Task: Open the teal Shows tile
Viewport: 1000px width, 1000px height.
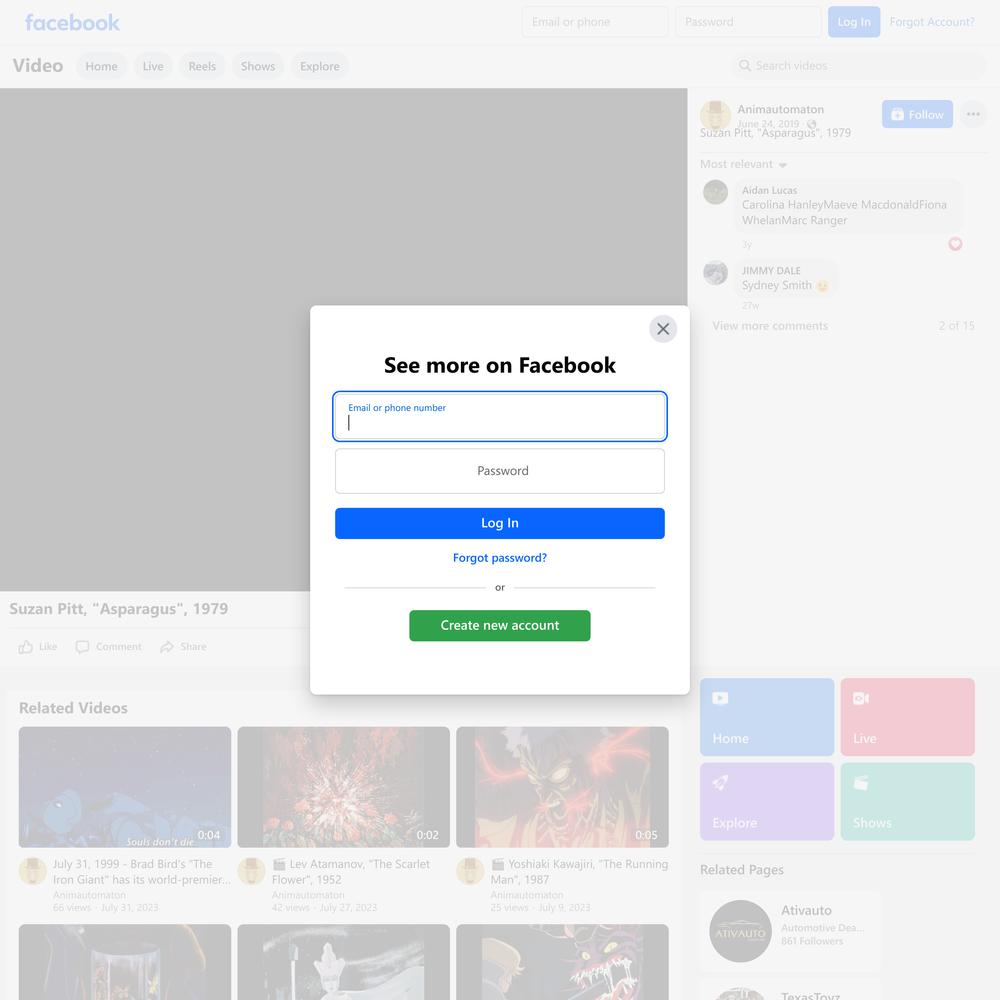Action: point(908,802)
